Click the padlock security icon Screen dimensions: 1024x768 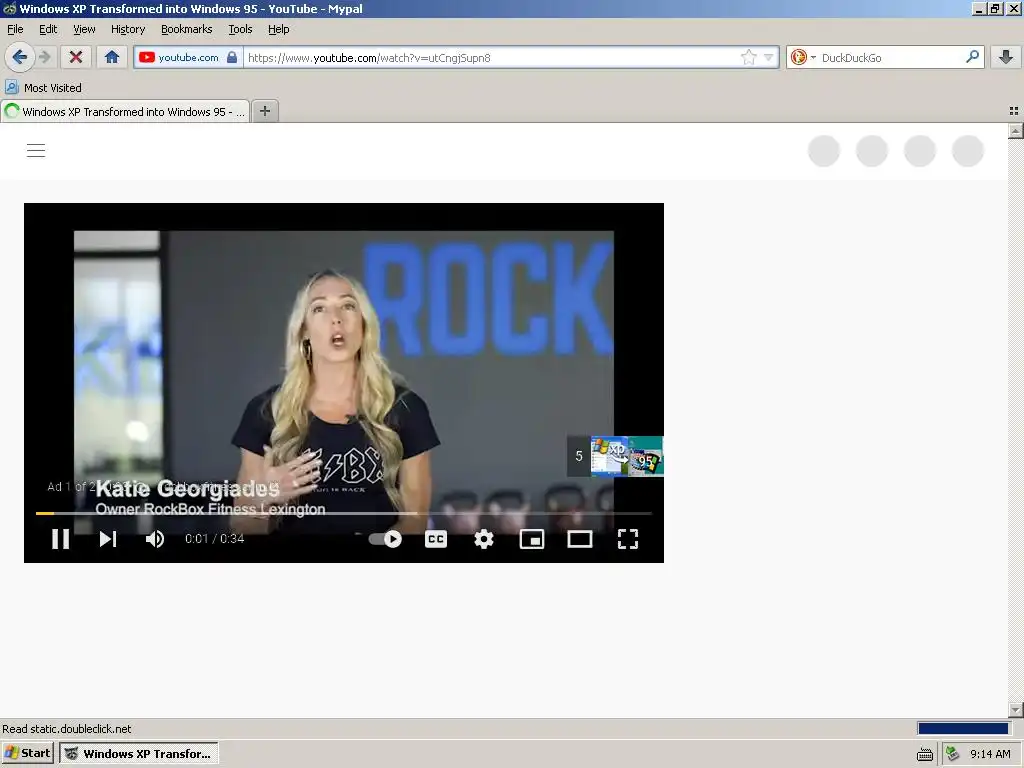click(232, 57)
